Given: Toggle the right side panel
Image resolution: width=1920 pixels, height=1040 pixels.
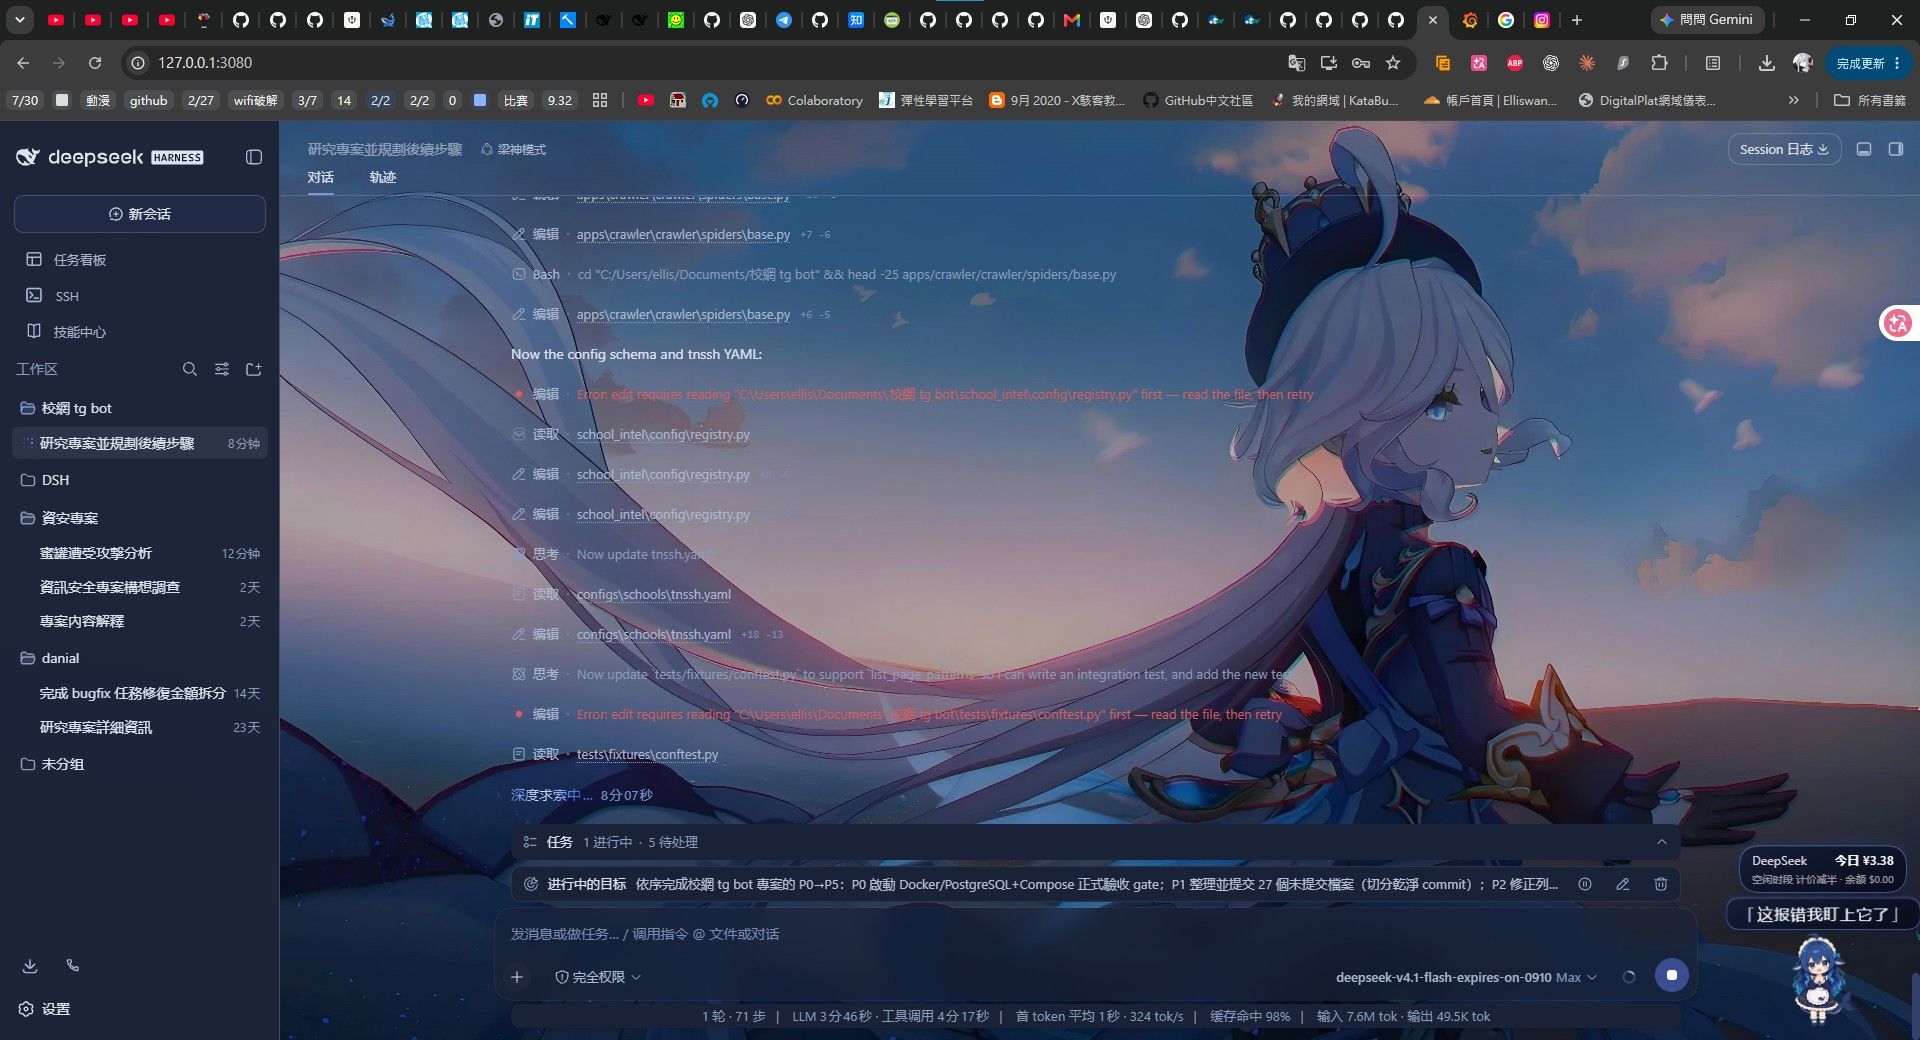Looking at the screenshot, I should click(x=1896, y=149).
